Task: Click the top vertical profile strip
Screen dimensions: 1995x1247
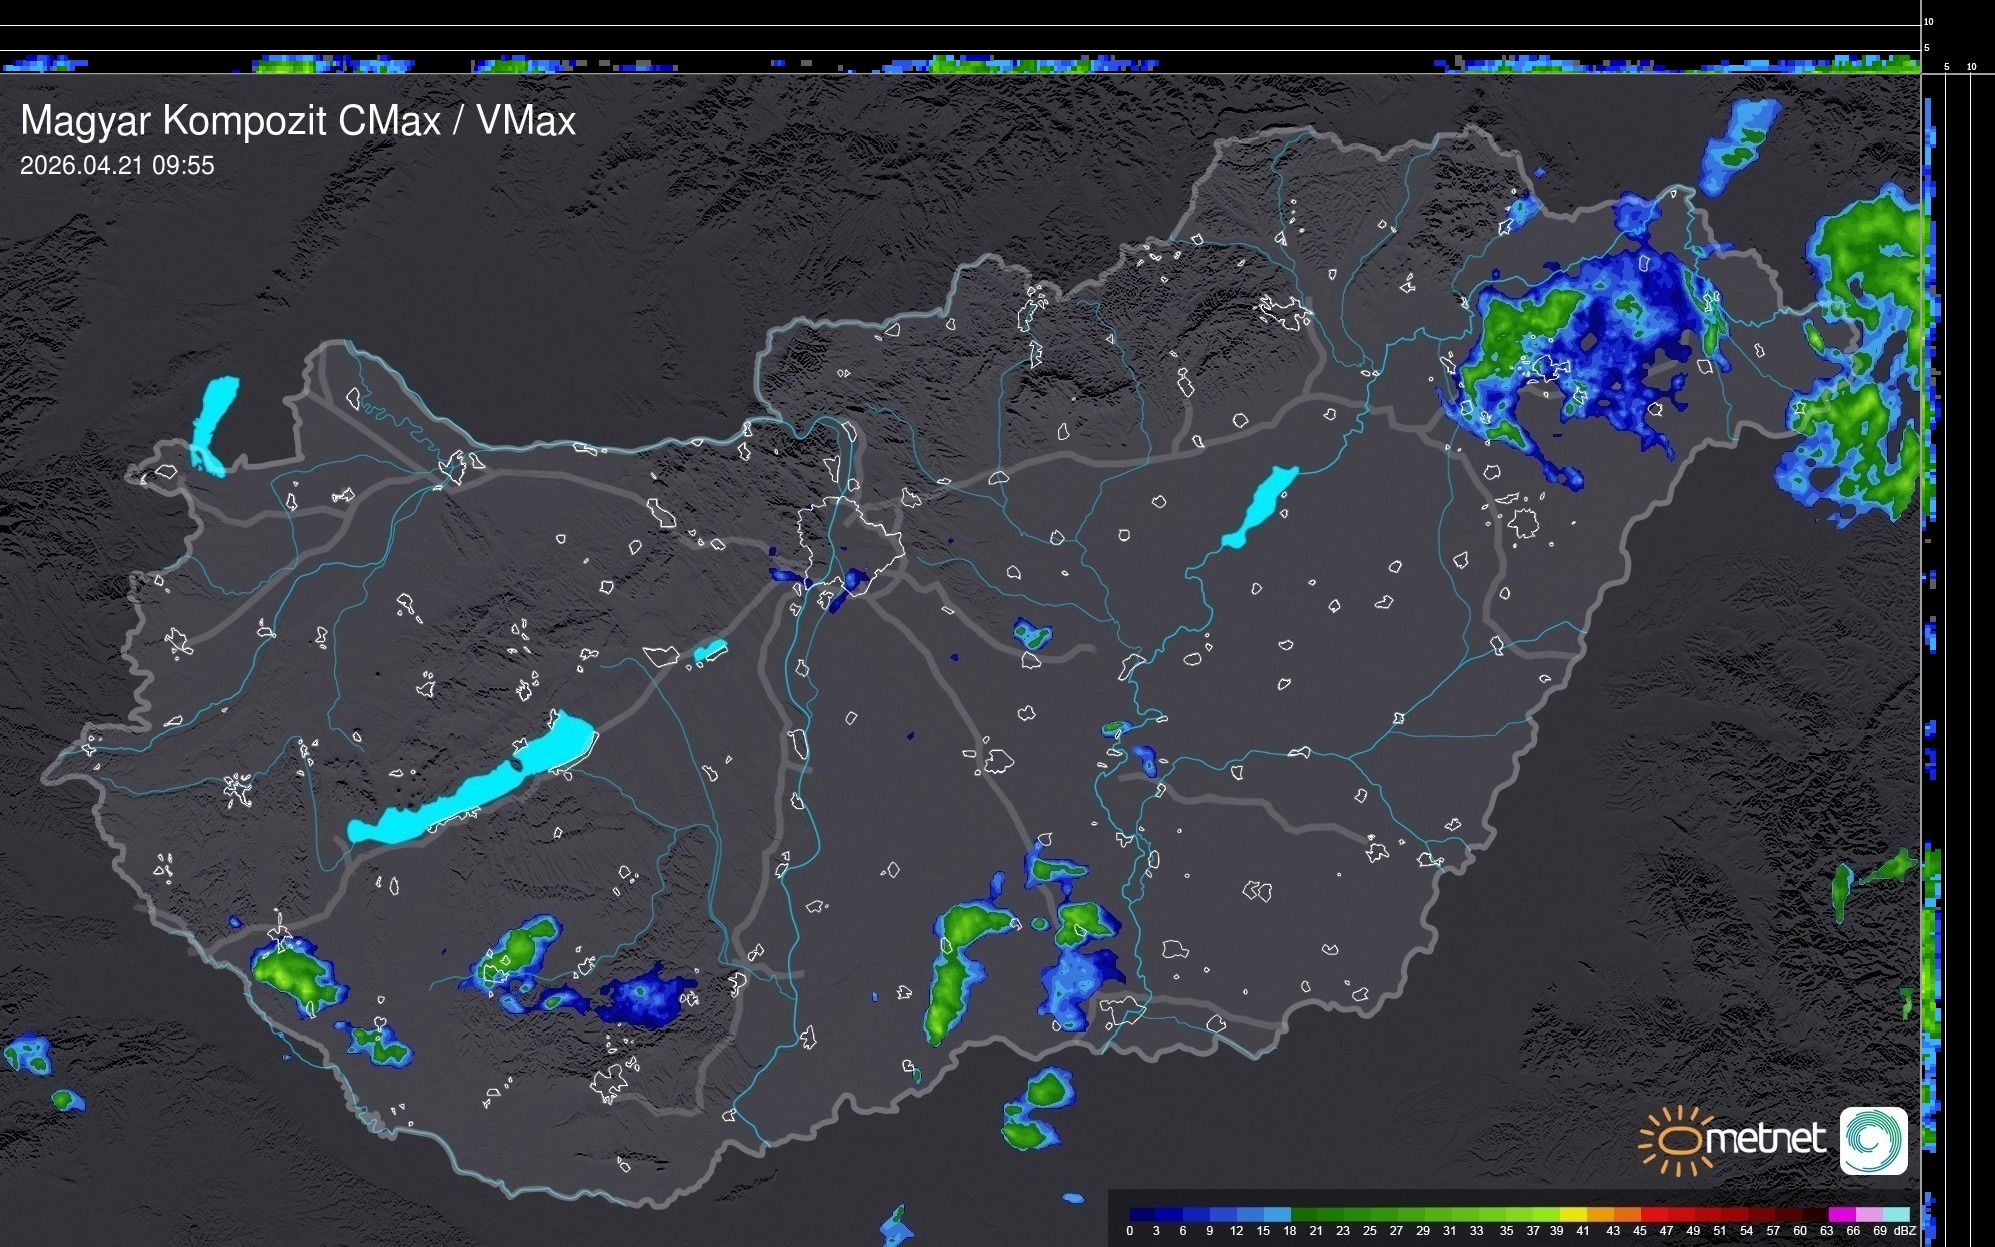Action: pos(960,62)
